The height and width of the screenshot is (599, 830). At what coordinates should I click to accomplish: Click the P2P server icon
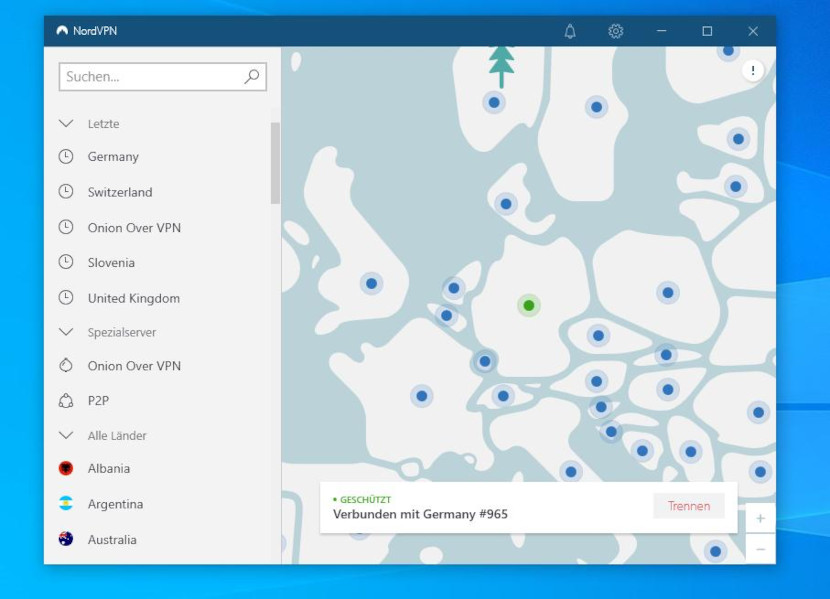(x=66, y=401)
